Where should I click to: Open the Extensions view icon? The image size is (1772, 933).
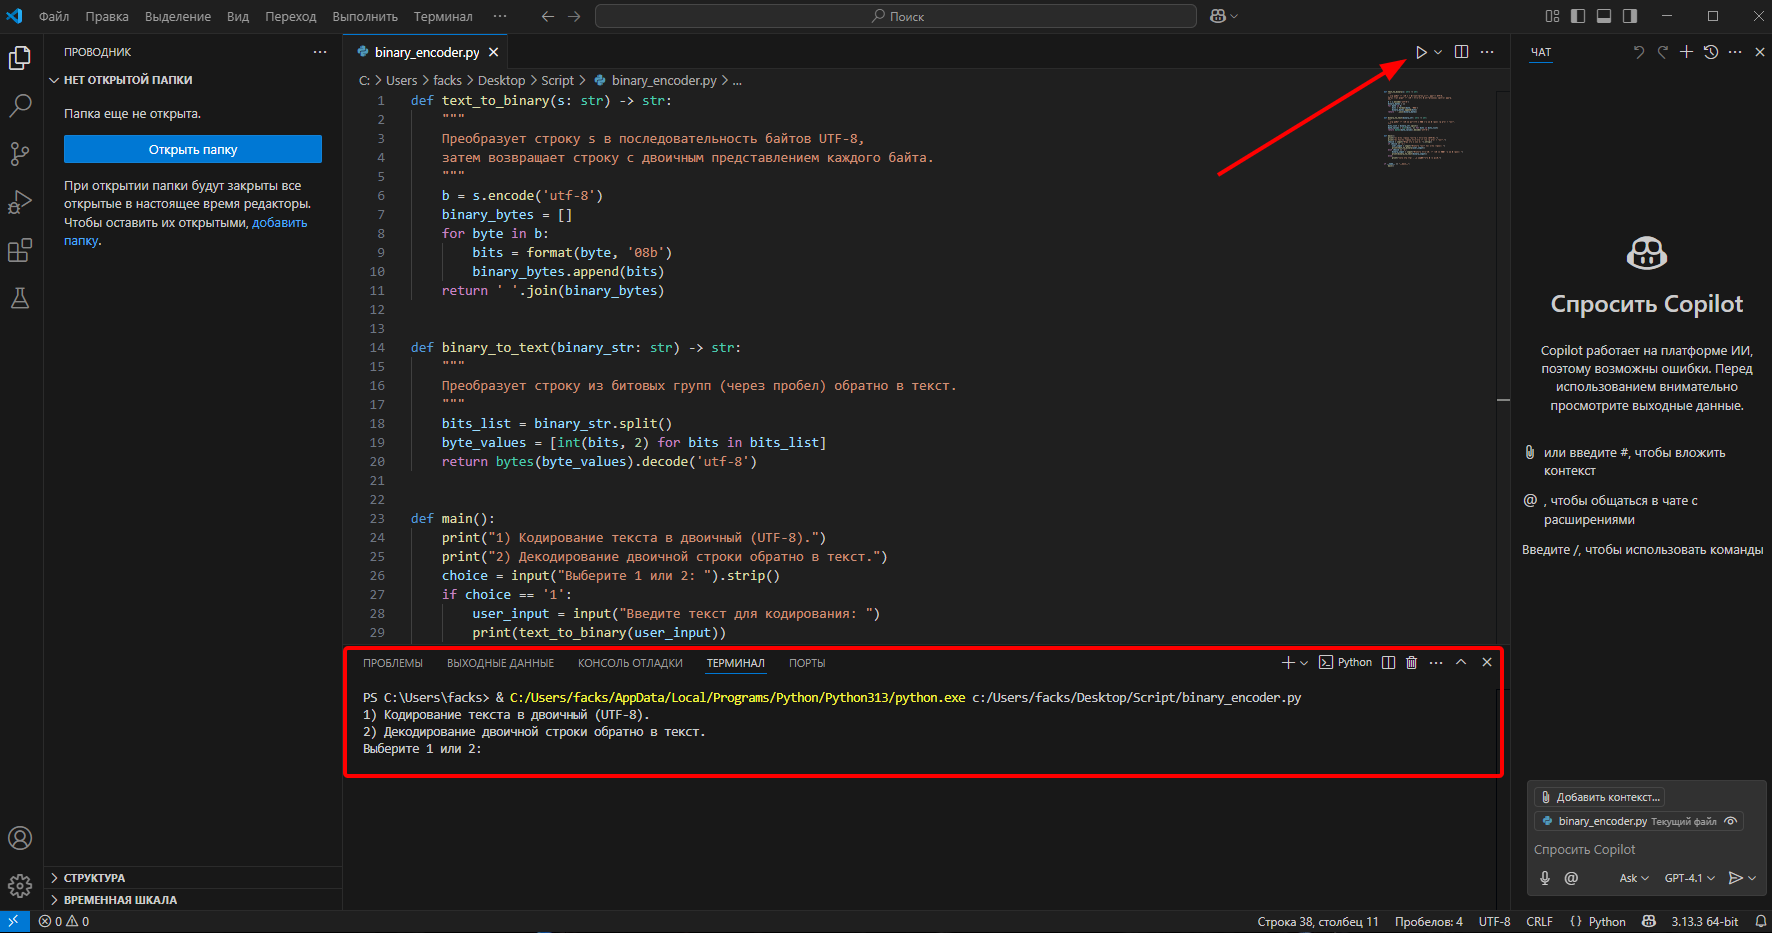[x=20, y=250]
